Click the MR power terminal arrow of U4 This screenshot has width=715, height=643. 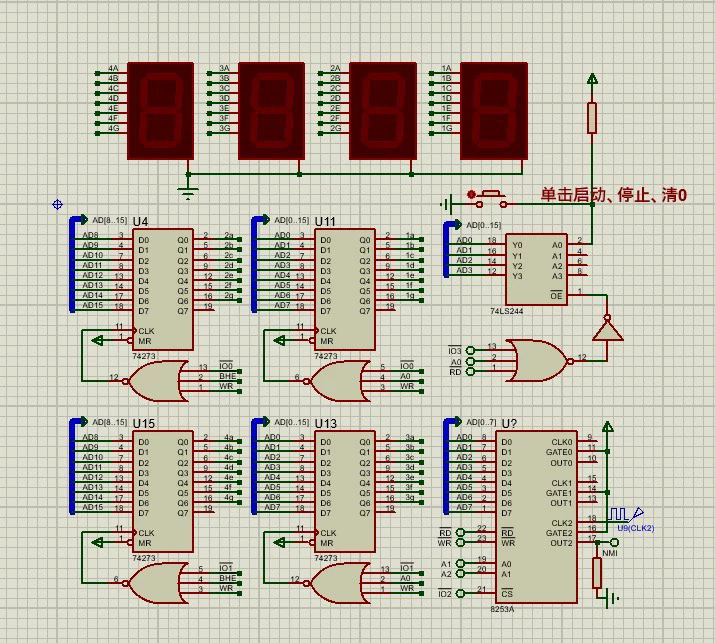97,340
